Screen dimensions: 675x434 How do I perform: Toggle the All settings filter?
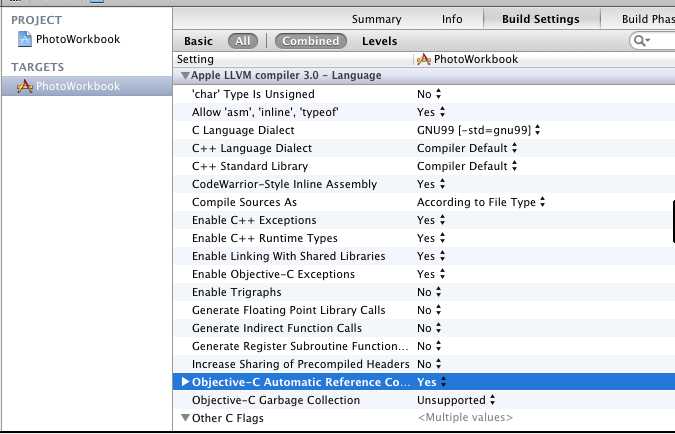point(242,41)
